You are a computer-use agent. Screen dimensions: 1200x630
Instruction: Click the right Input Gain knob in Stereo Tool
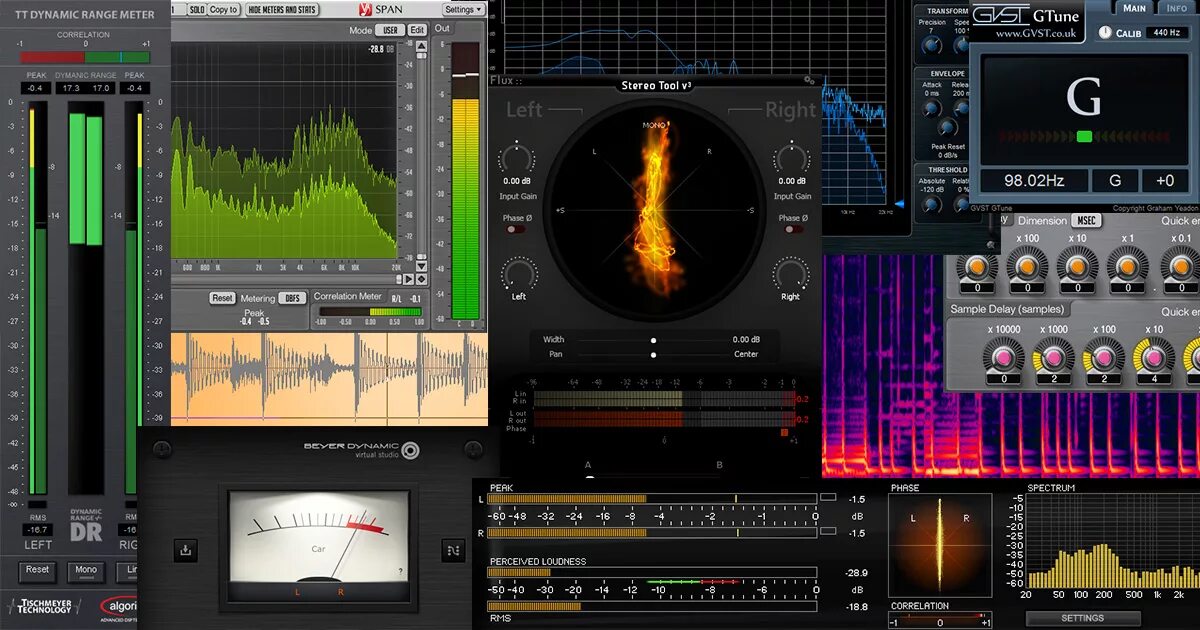coord(790,158)
